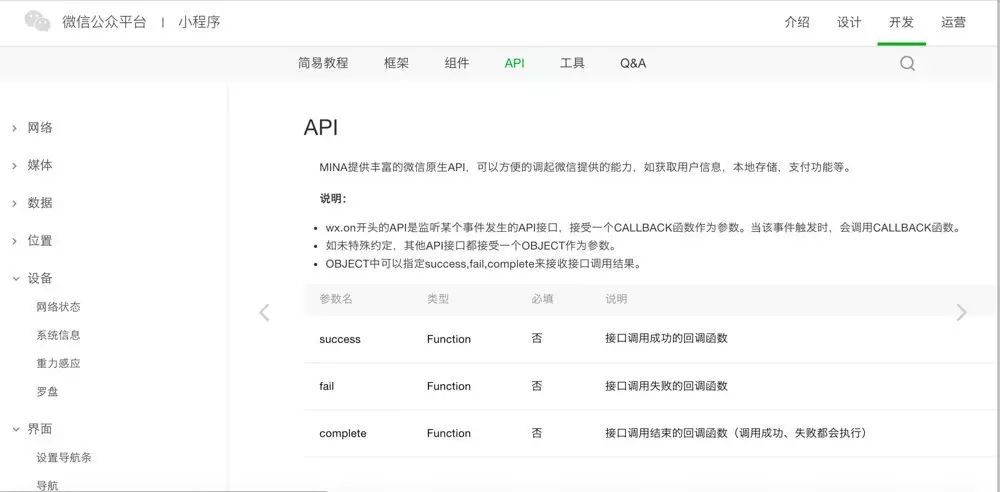Click 否 in the complete row
Viewport: 1000px width, 492px height.
[x=537, y=433]
